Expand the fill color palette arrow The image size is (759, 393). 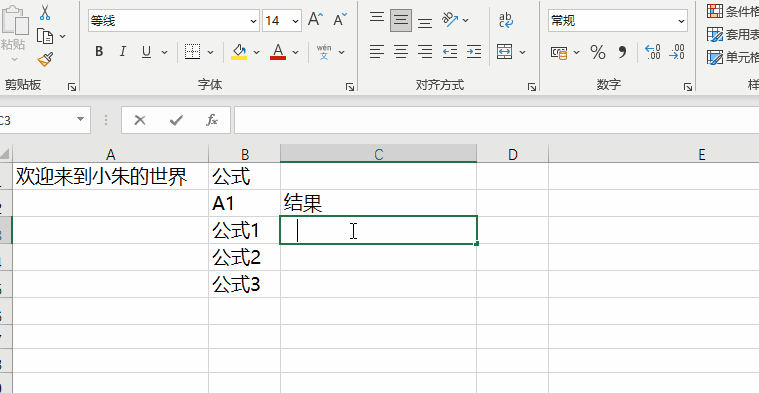257,52
